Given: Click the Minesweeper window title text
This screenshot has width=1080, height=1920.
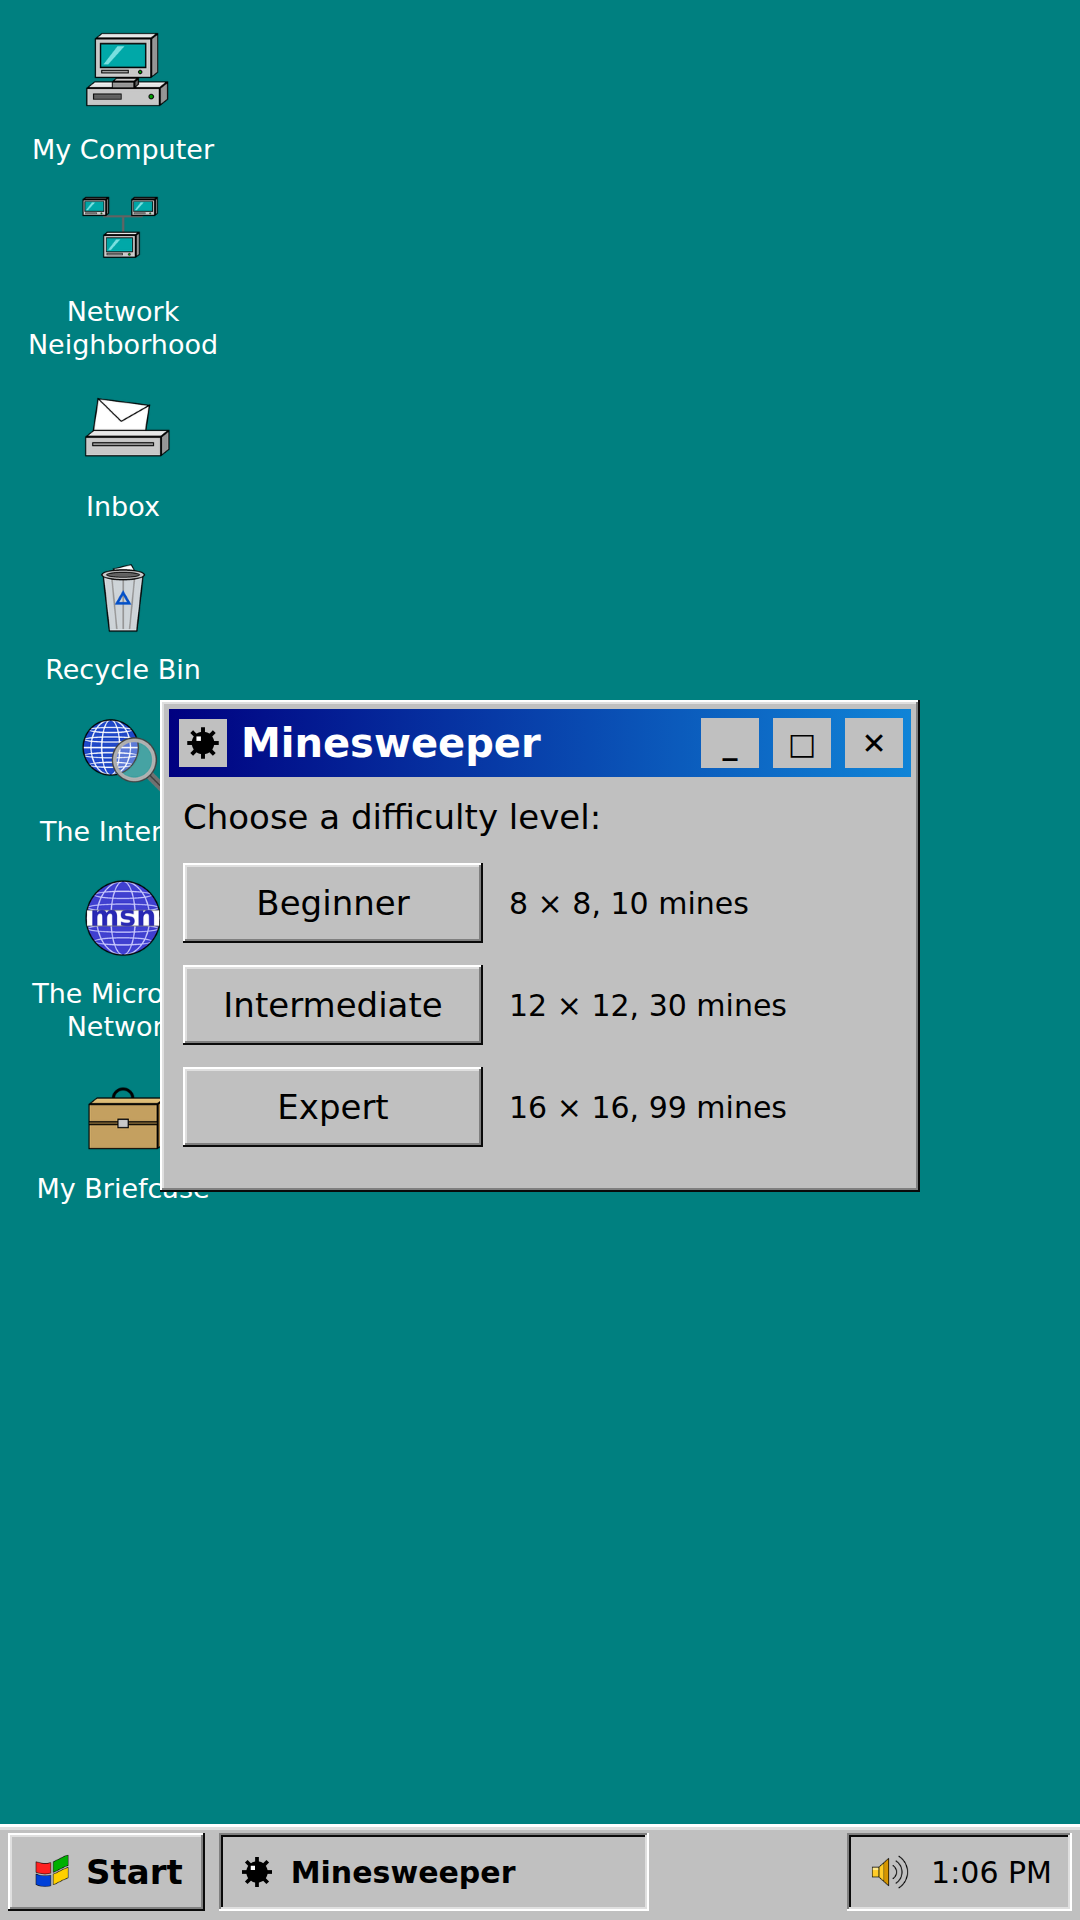Looking at the screenshot, I should coord(391,743).
